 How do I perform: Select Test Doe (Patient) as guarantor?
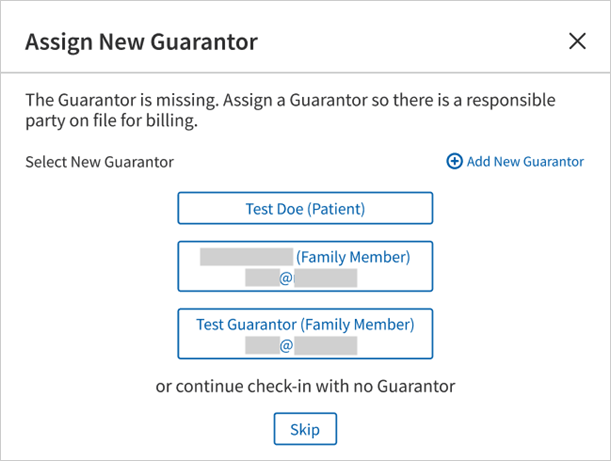(x=305, y=208)
